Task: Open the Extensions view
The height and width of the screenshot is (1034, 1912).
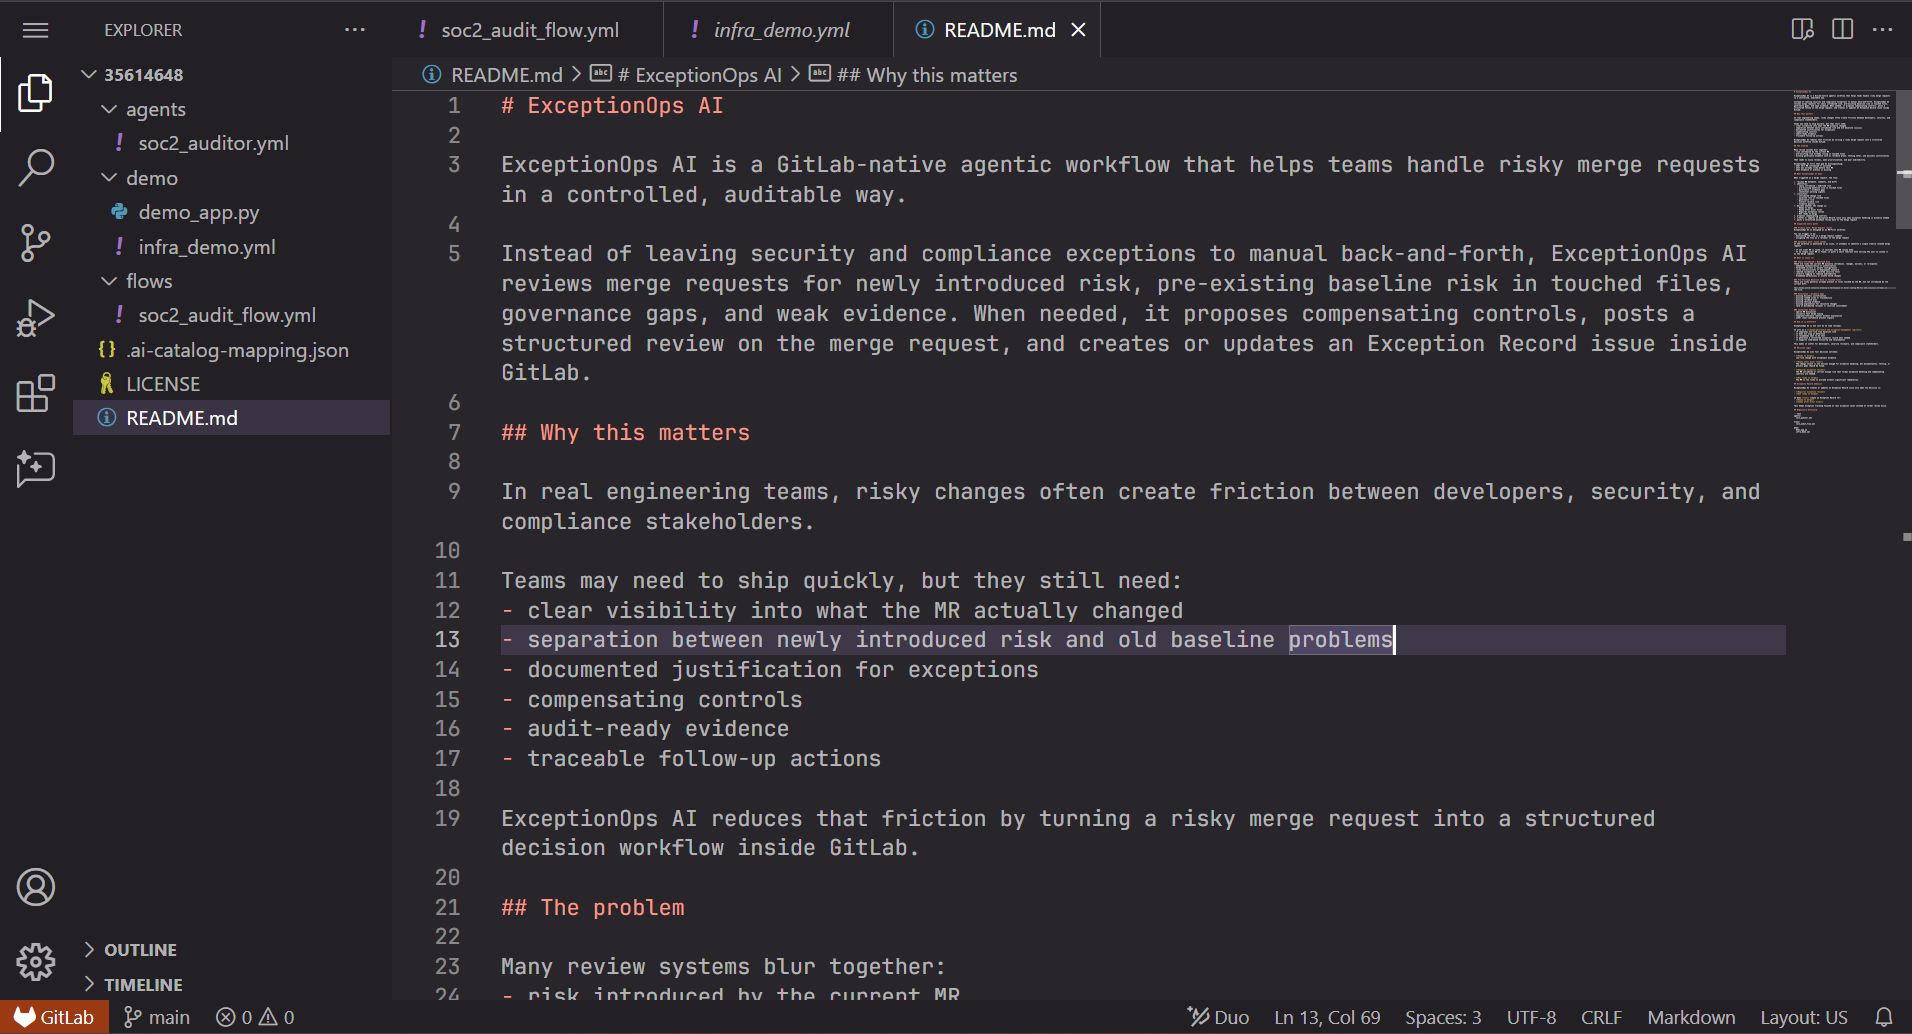Action: pyautogui.click(x=35, y=394)
